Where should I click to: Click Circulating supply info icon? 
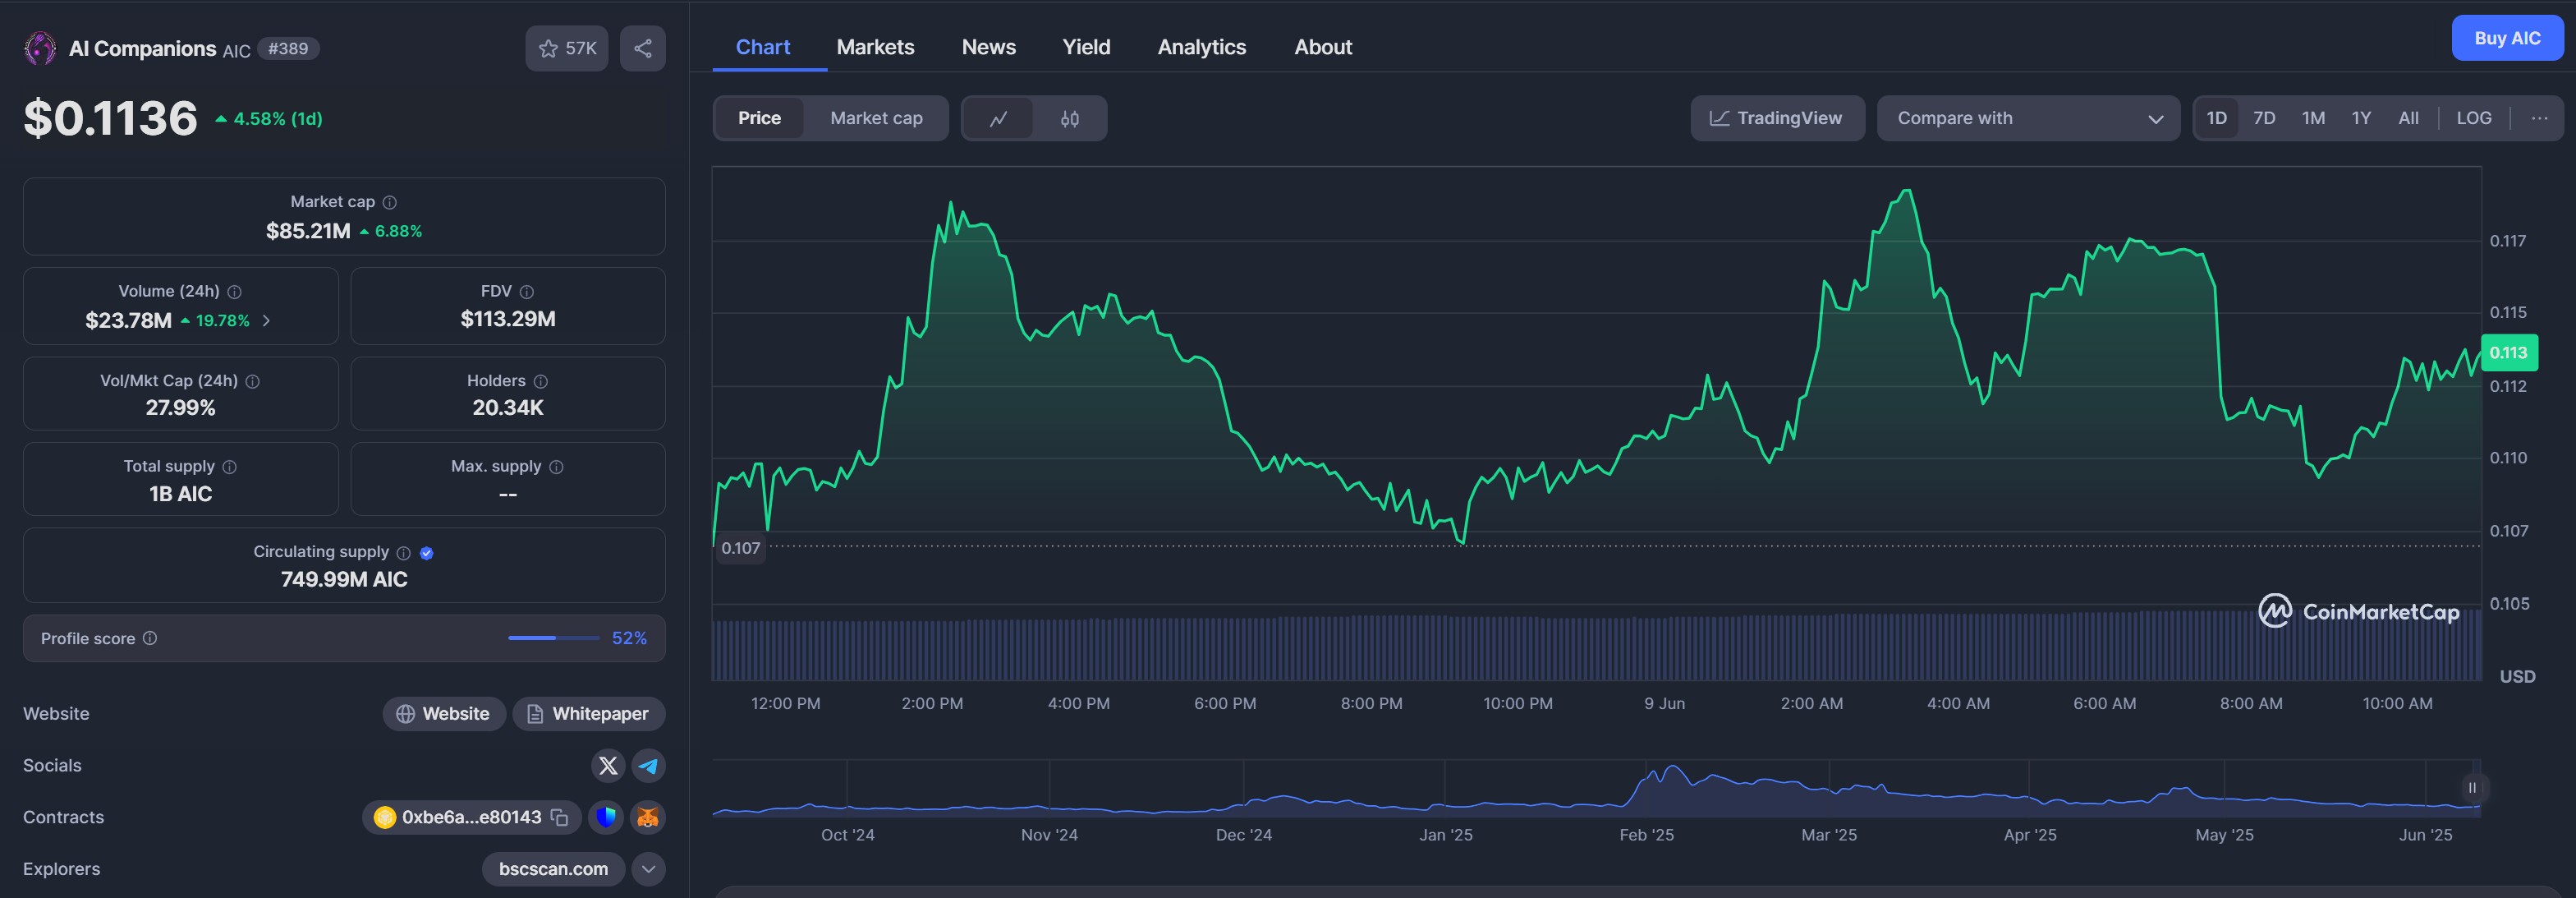click(404, 553)
